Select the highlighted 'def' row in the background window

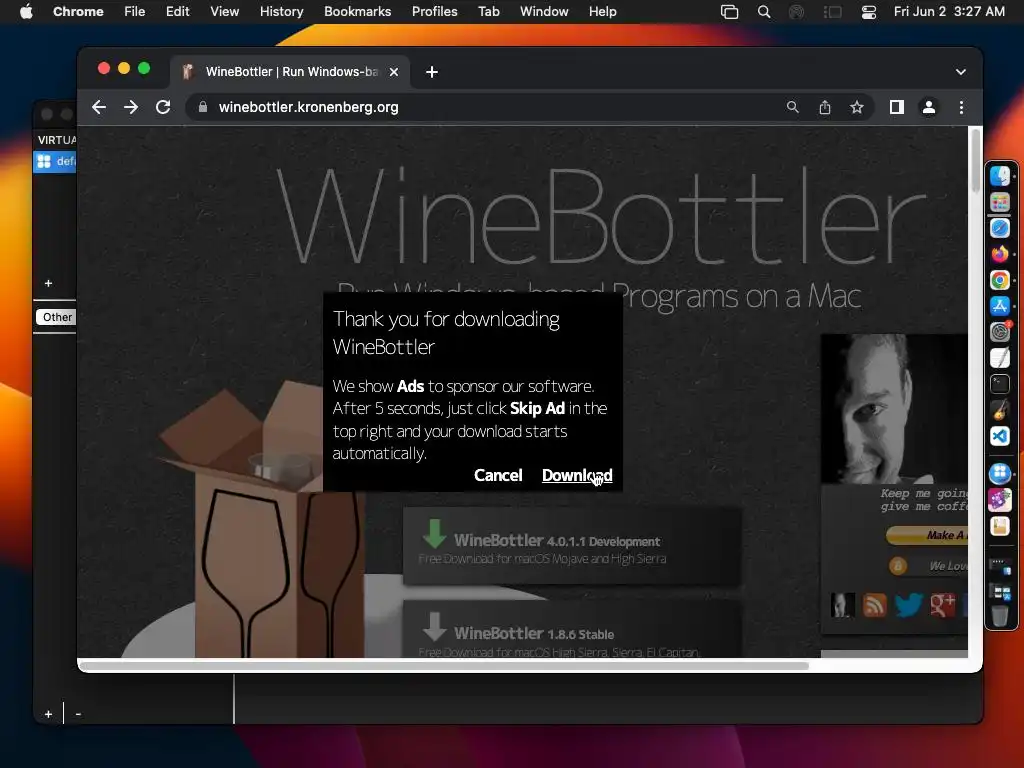pyautogui.click(x=55, y=161)
